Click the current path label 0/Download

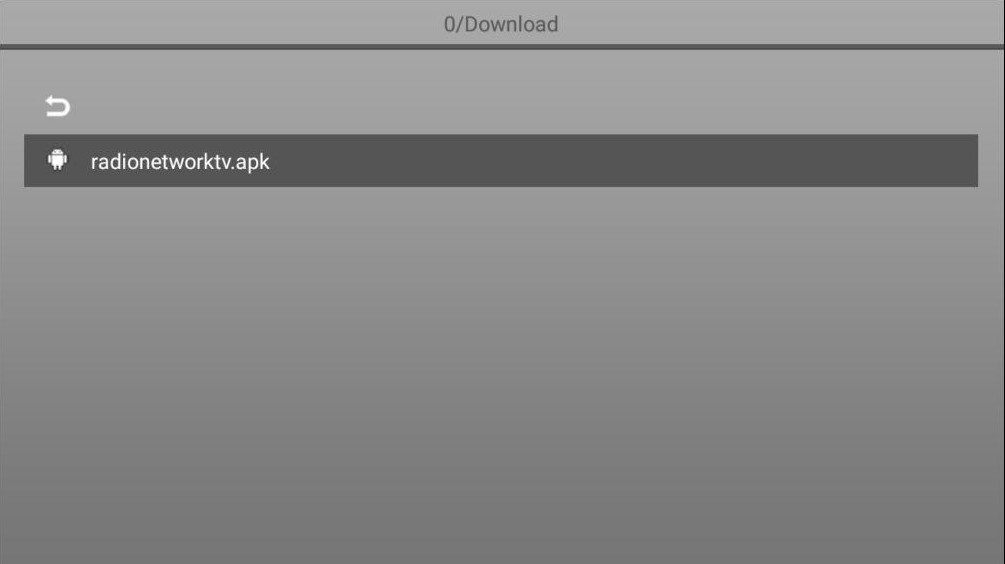pyautogui.click(x=501, y=24)
